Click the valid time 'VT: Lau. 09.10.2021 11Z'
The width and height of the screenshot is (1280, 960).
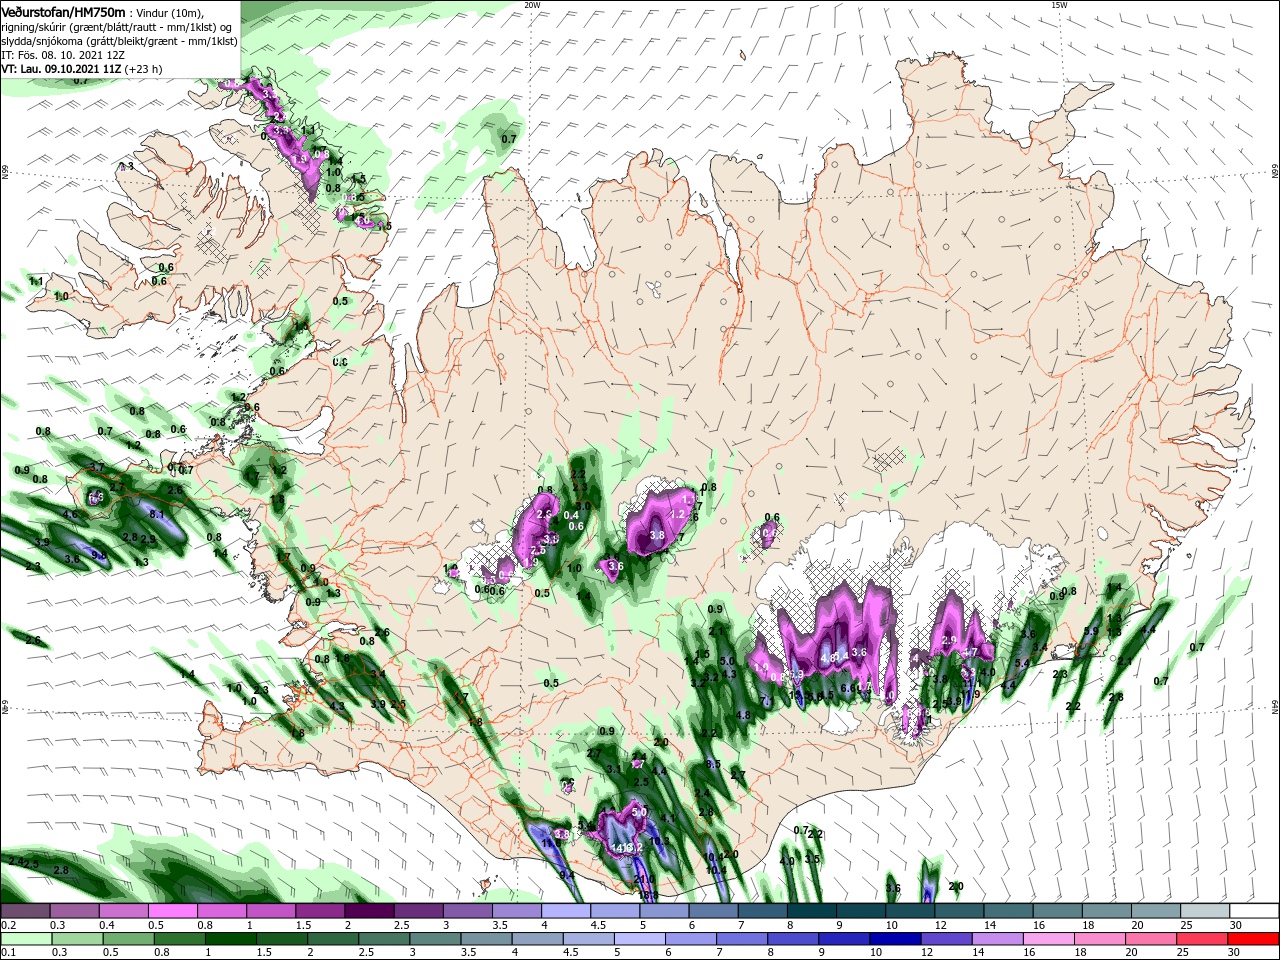click(61, 69)
